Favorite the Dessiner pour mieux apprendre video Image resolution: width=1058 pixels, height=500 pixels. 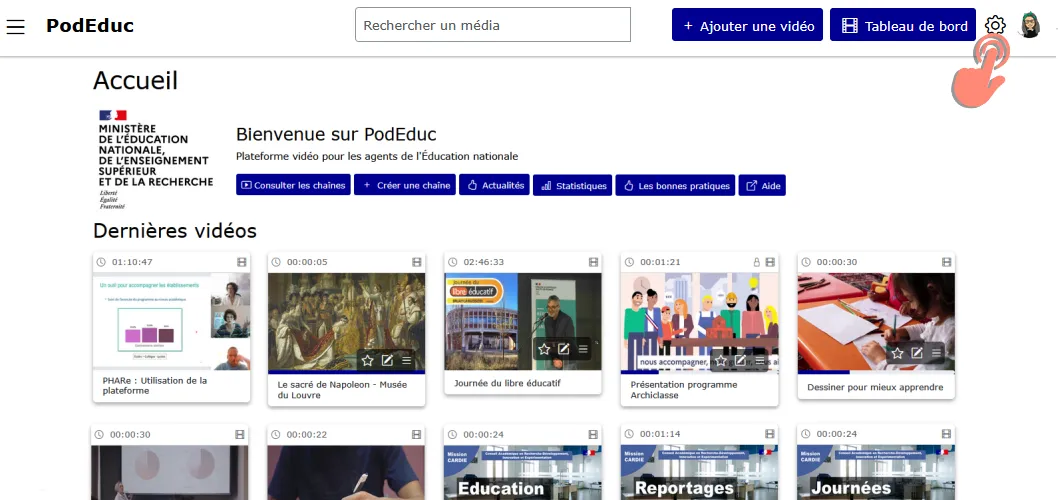click(x=897, y=353)
